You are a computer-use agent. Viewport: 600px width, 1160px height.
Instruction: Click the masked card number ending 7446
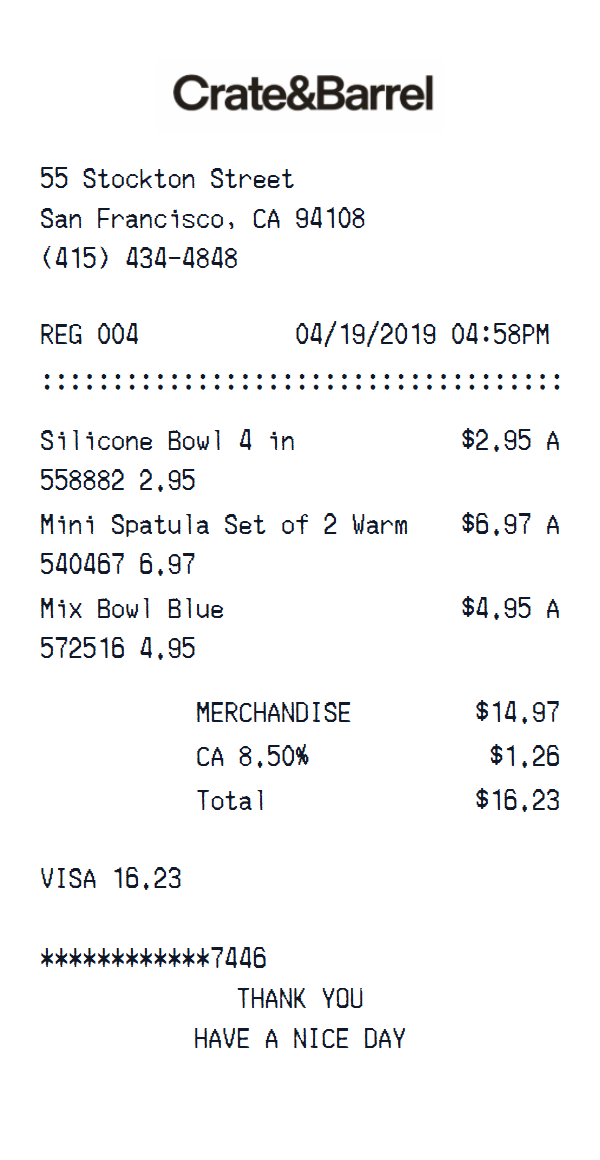coord(153,959)
